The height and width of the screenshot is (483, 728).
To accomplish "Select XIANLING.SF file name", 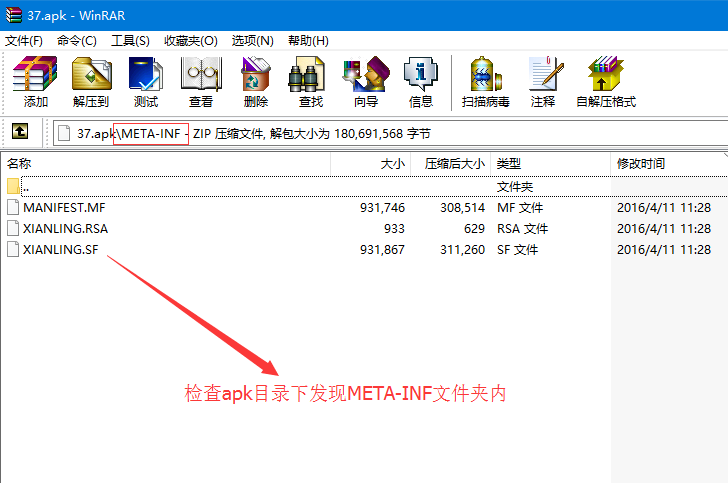I will click(x=61, y=249).
